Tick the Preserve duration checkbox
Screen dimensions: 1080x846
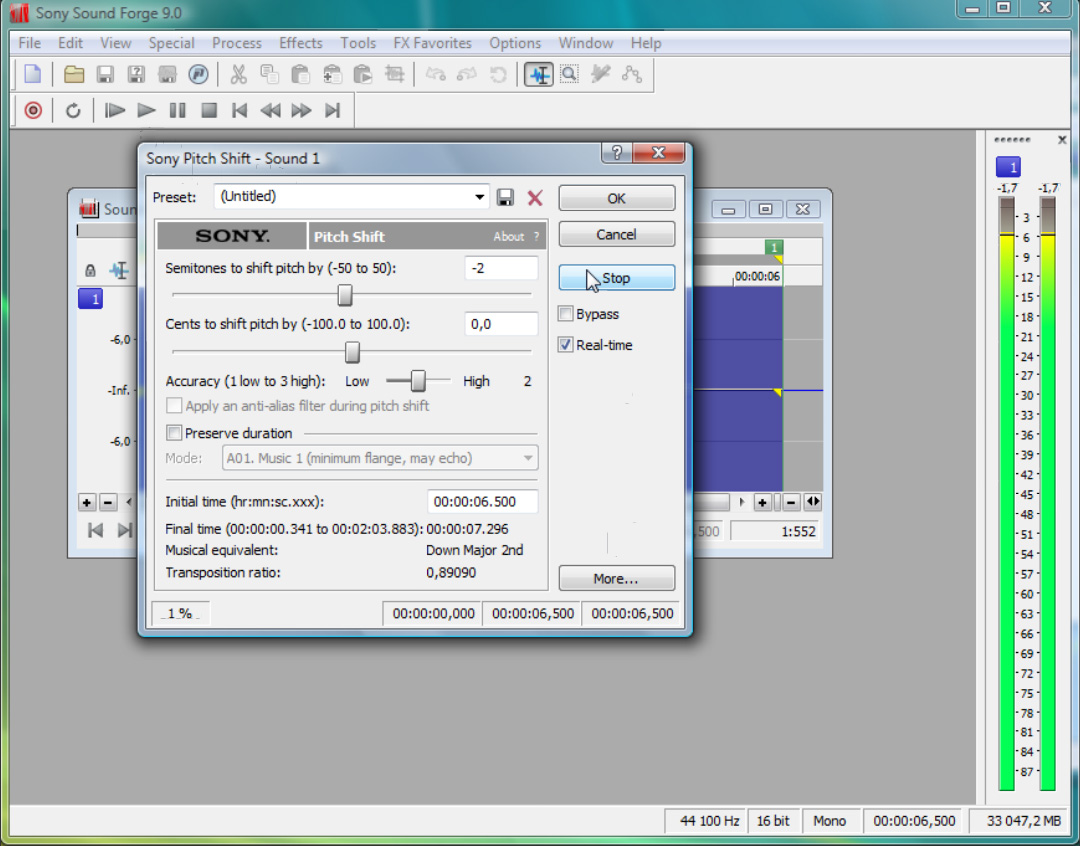click(x=175, y=434)
